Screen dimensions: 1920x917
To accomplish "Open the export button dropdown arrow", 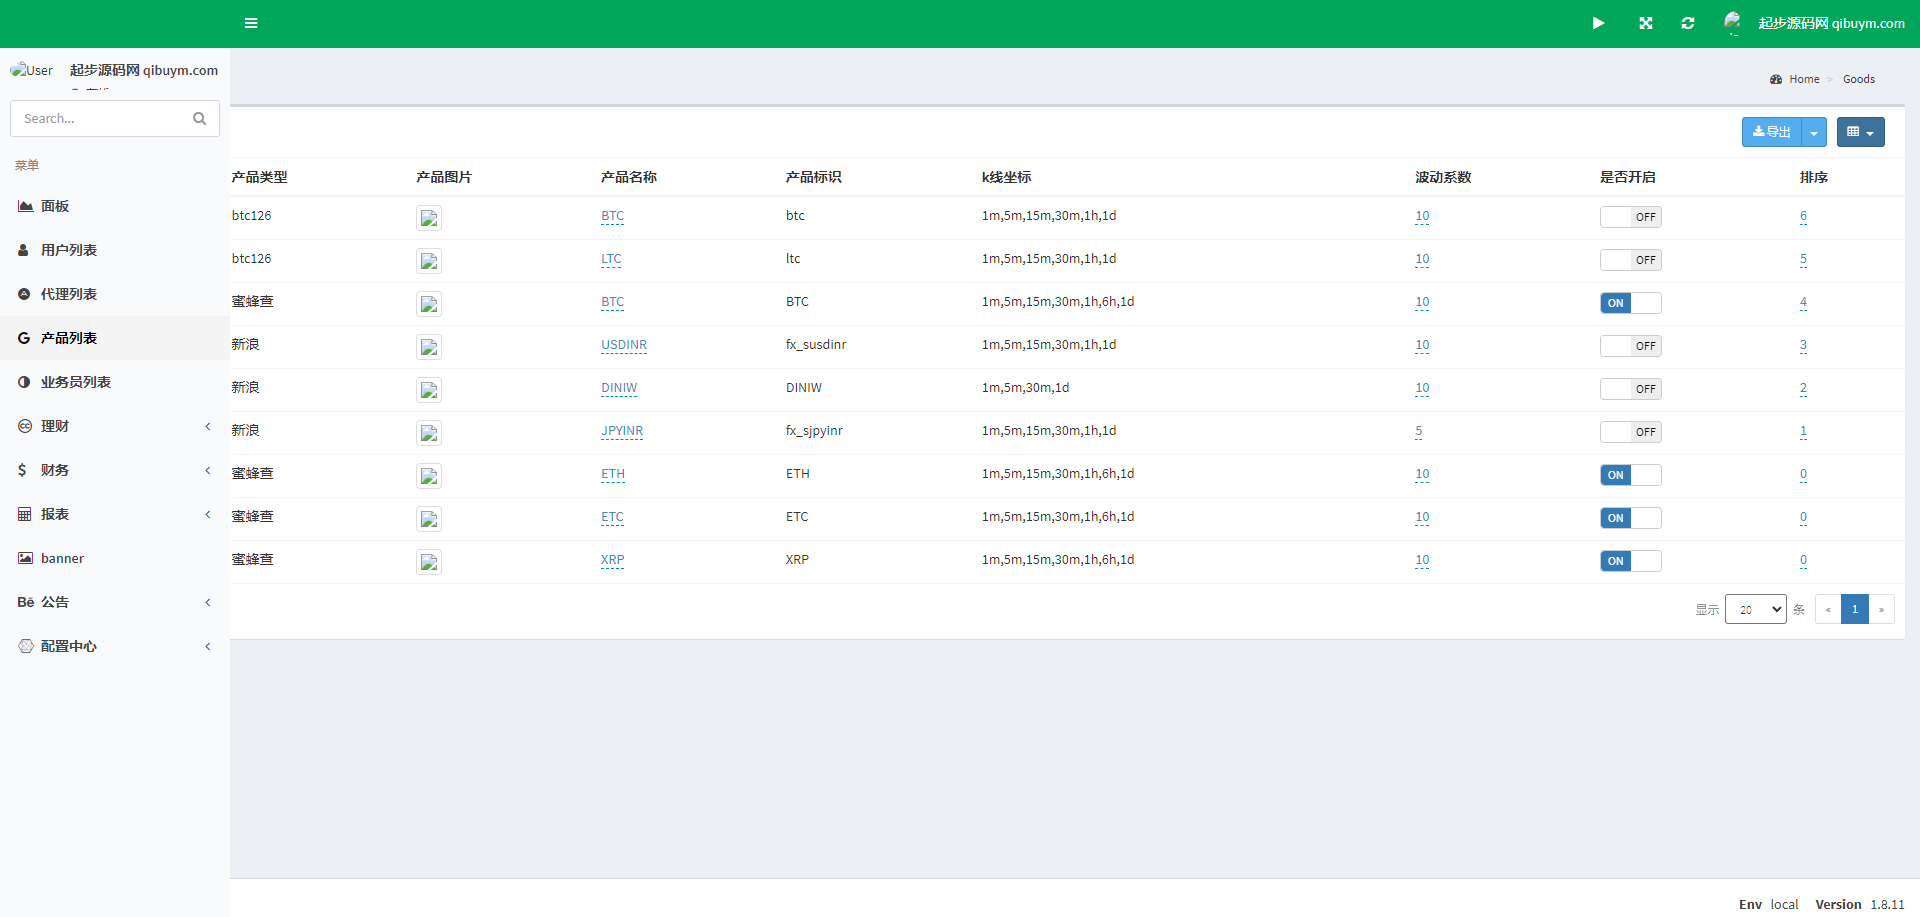I will point(1814,132).
